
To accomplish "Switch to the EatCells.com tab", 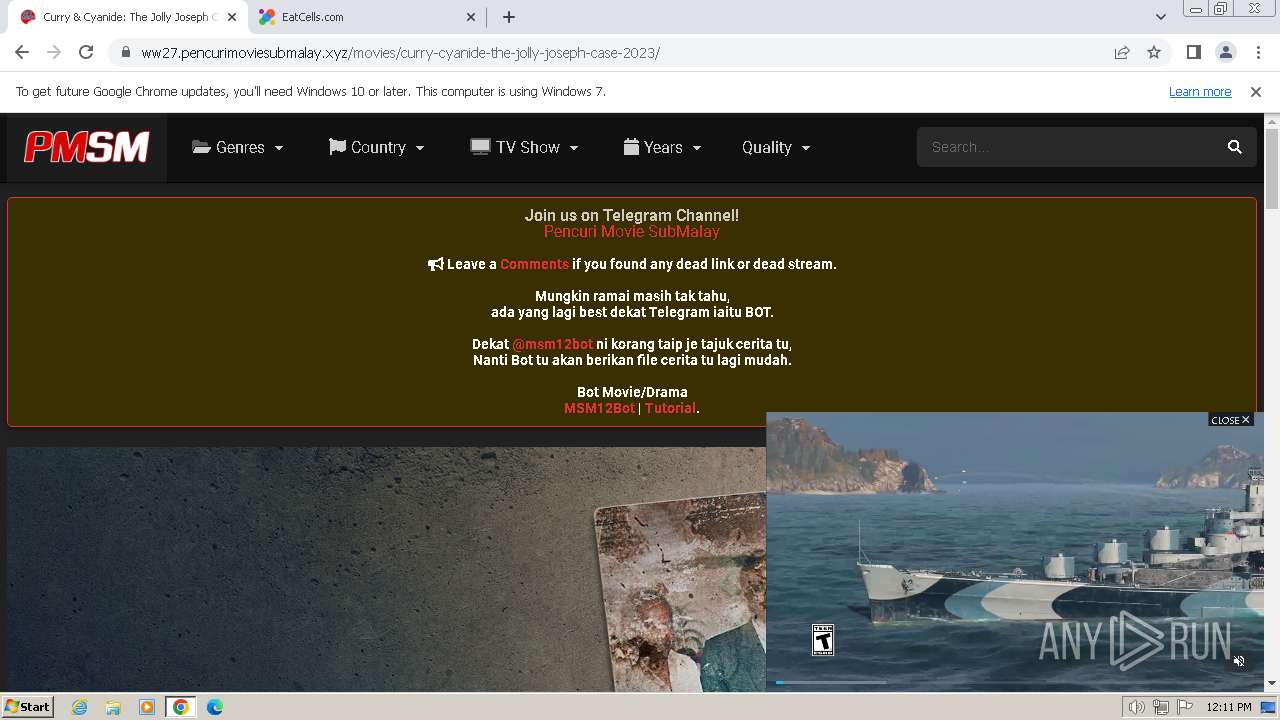I will (x=366, y=17).
